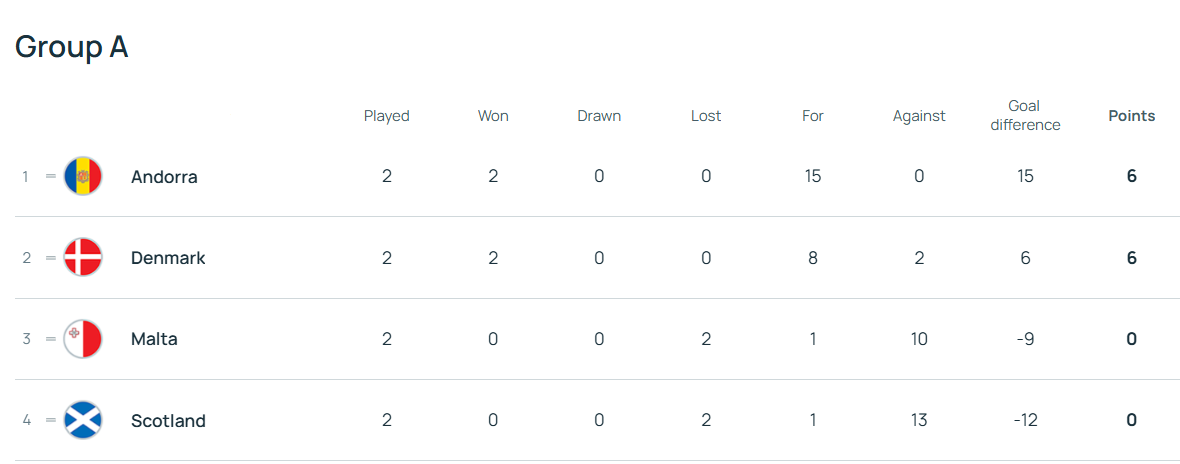Viewport: 1180px width, 464px height.
Task: Click the Goal difference column header
Action: pos(1024,115)
